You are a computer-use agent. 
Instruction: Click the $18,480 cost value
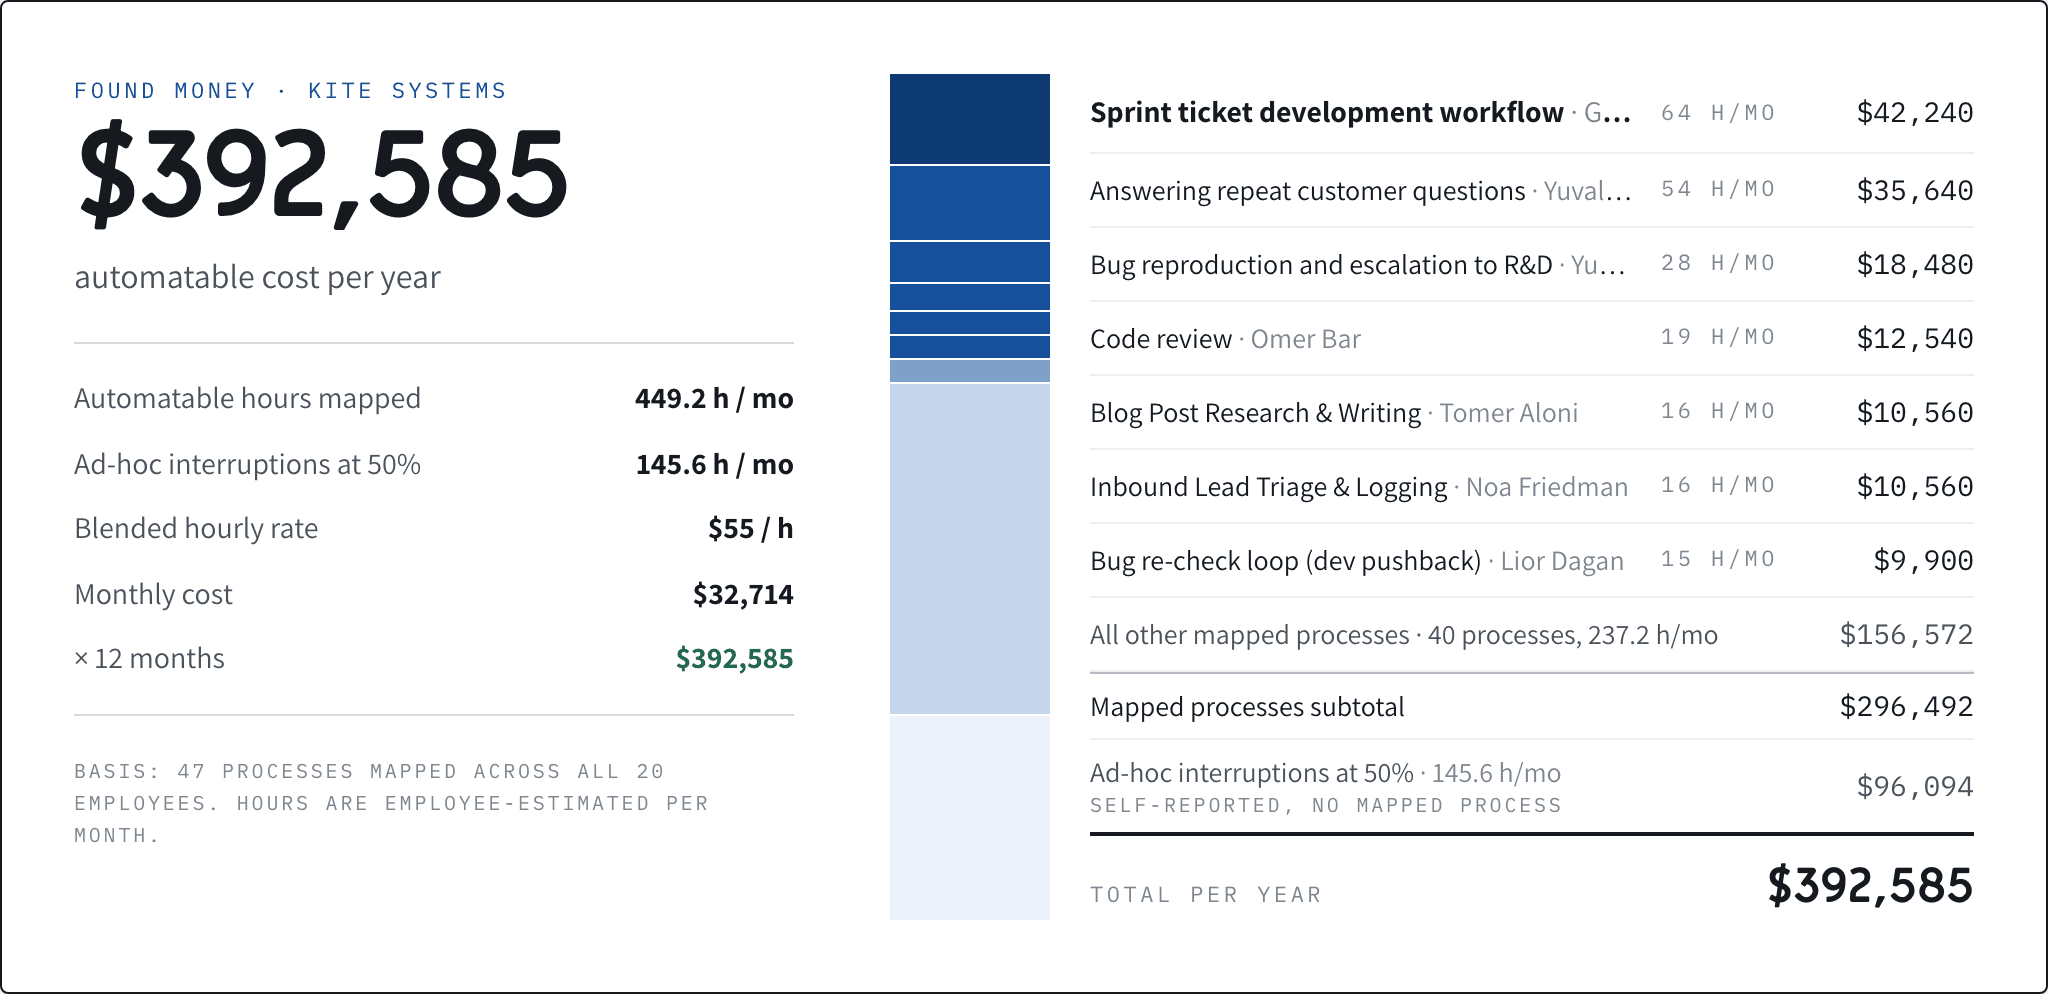coord(1915,265)
